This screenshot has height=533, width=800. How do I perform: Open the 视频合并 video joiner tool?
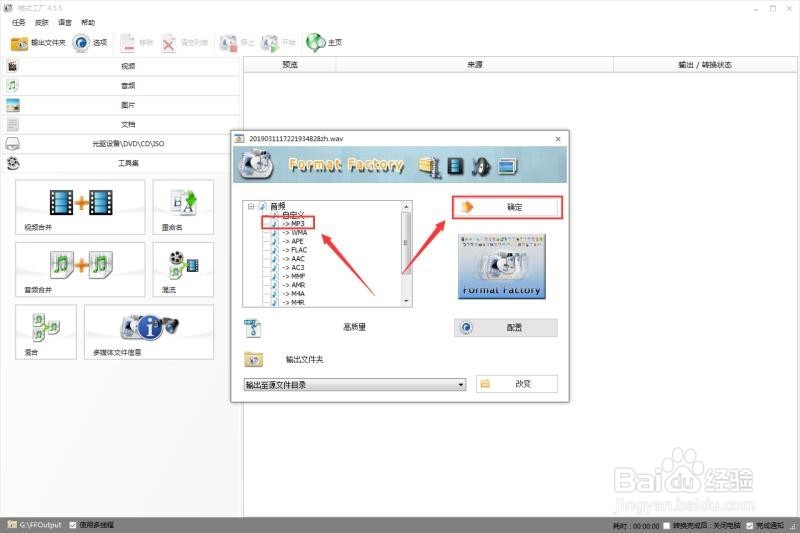80,207
